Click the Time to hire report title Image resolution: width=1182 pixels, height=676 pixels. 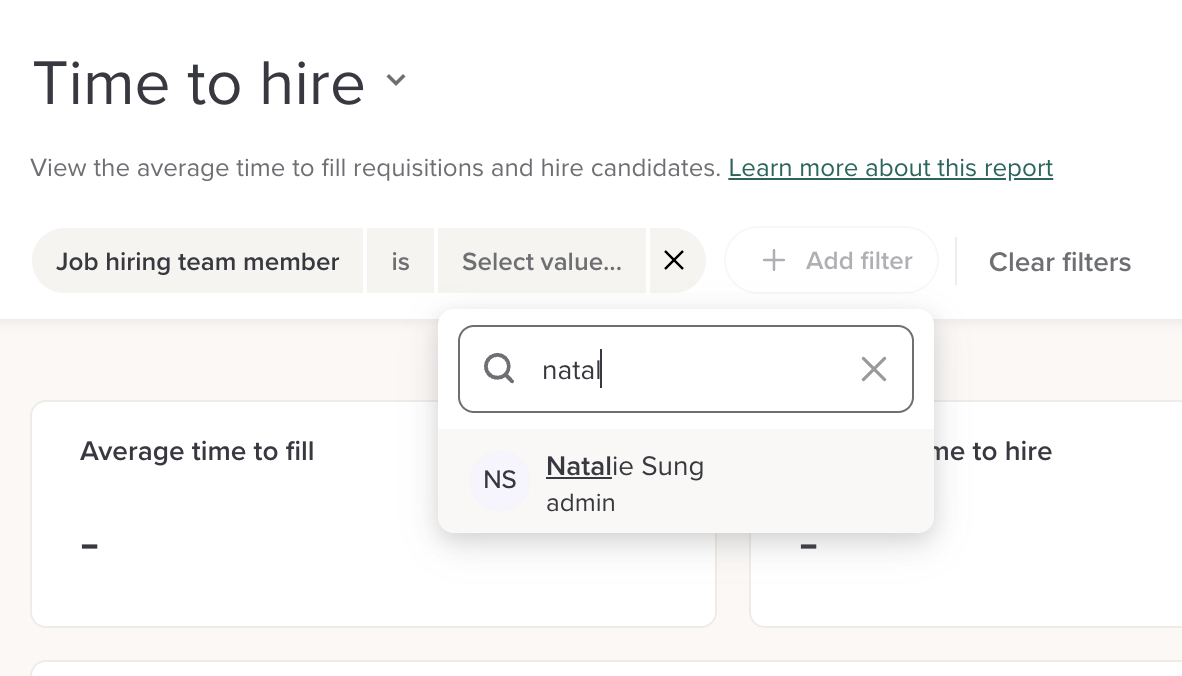point(199,83)
